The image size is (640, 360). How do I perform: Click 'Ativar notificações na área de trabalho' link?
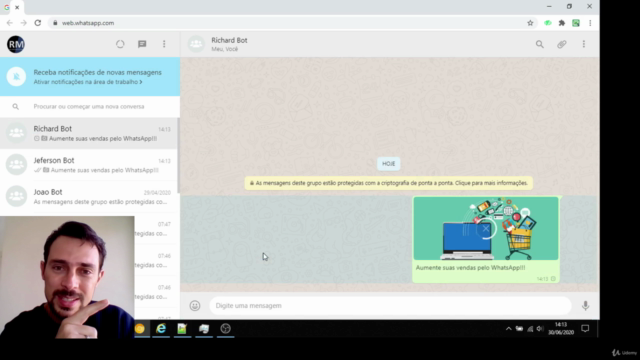click(88, 82)
